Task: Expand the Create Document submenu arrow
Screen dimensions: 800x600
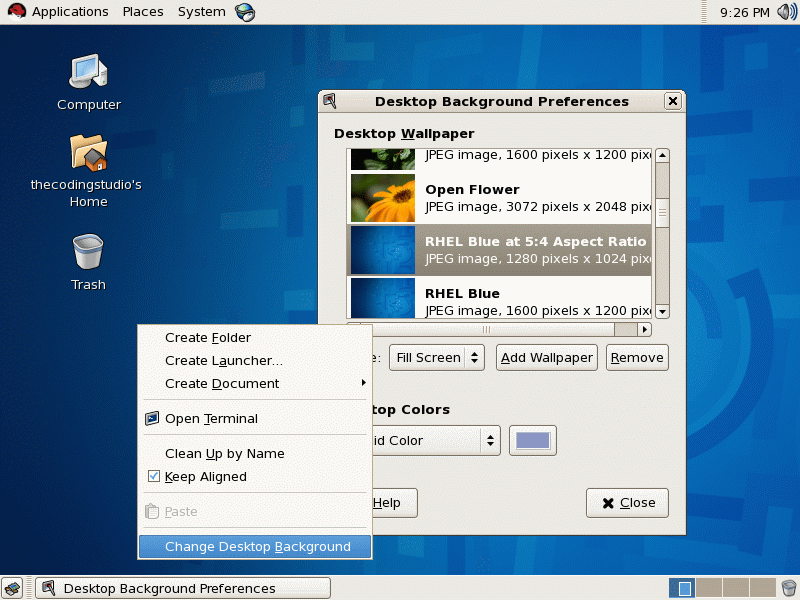Action: tap(363, 383)
